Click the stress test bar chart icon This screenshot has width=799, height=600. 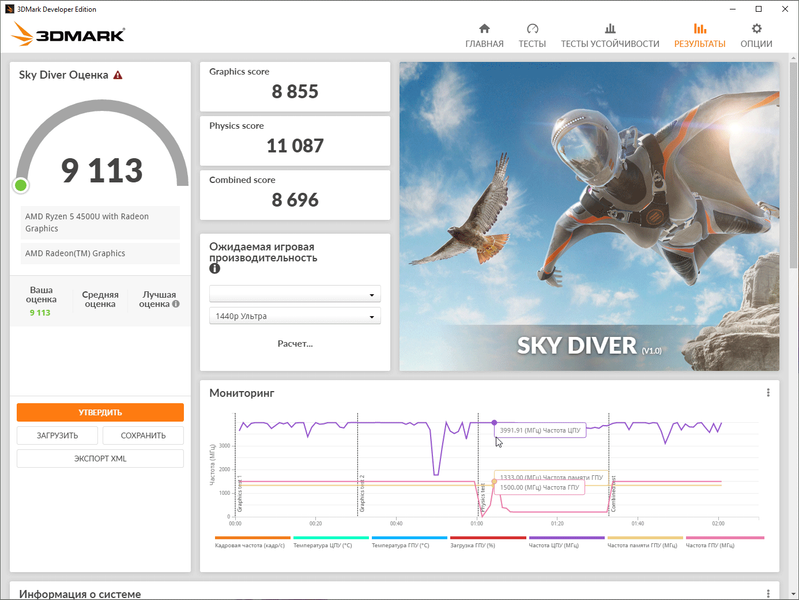click(610, 29)
